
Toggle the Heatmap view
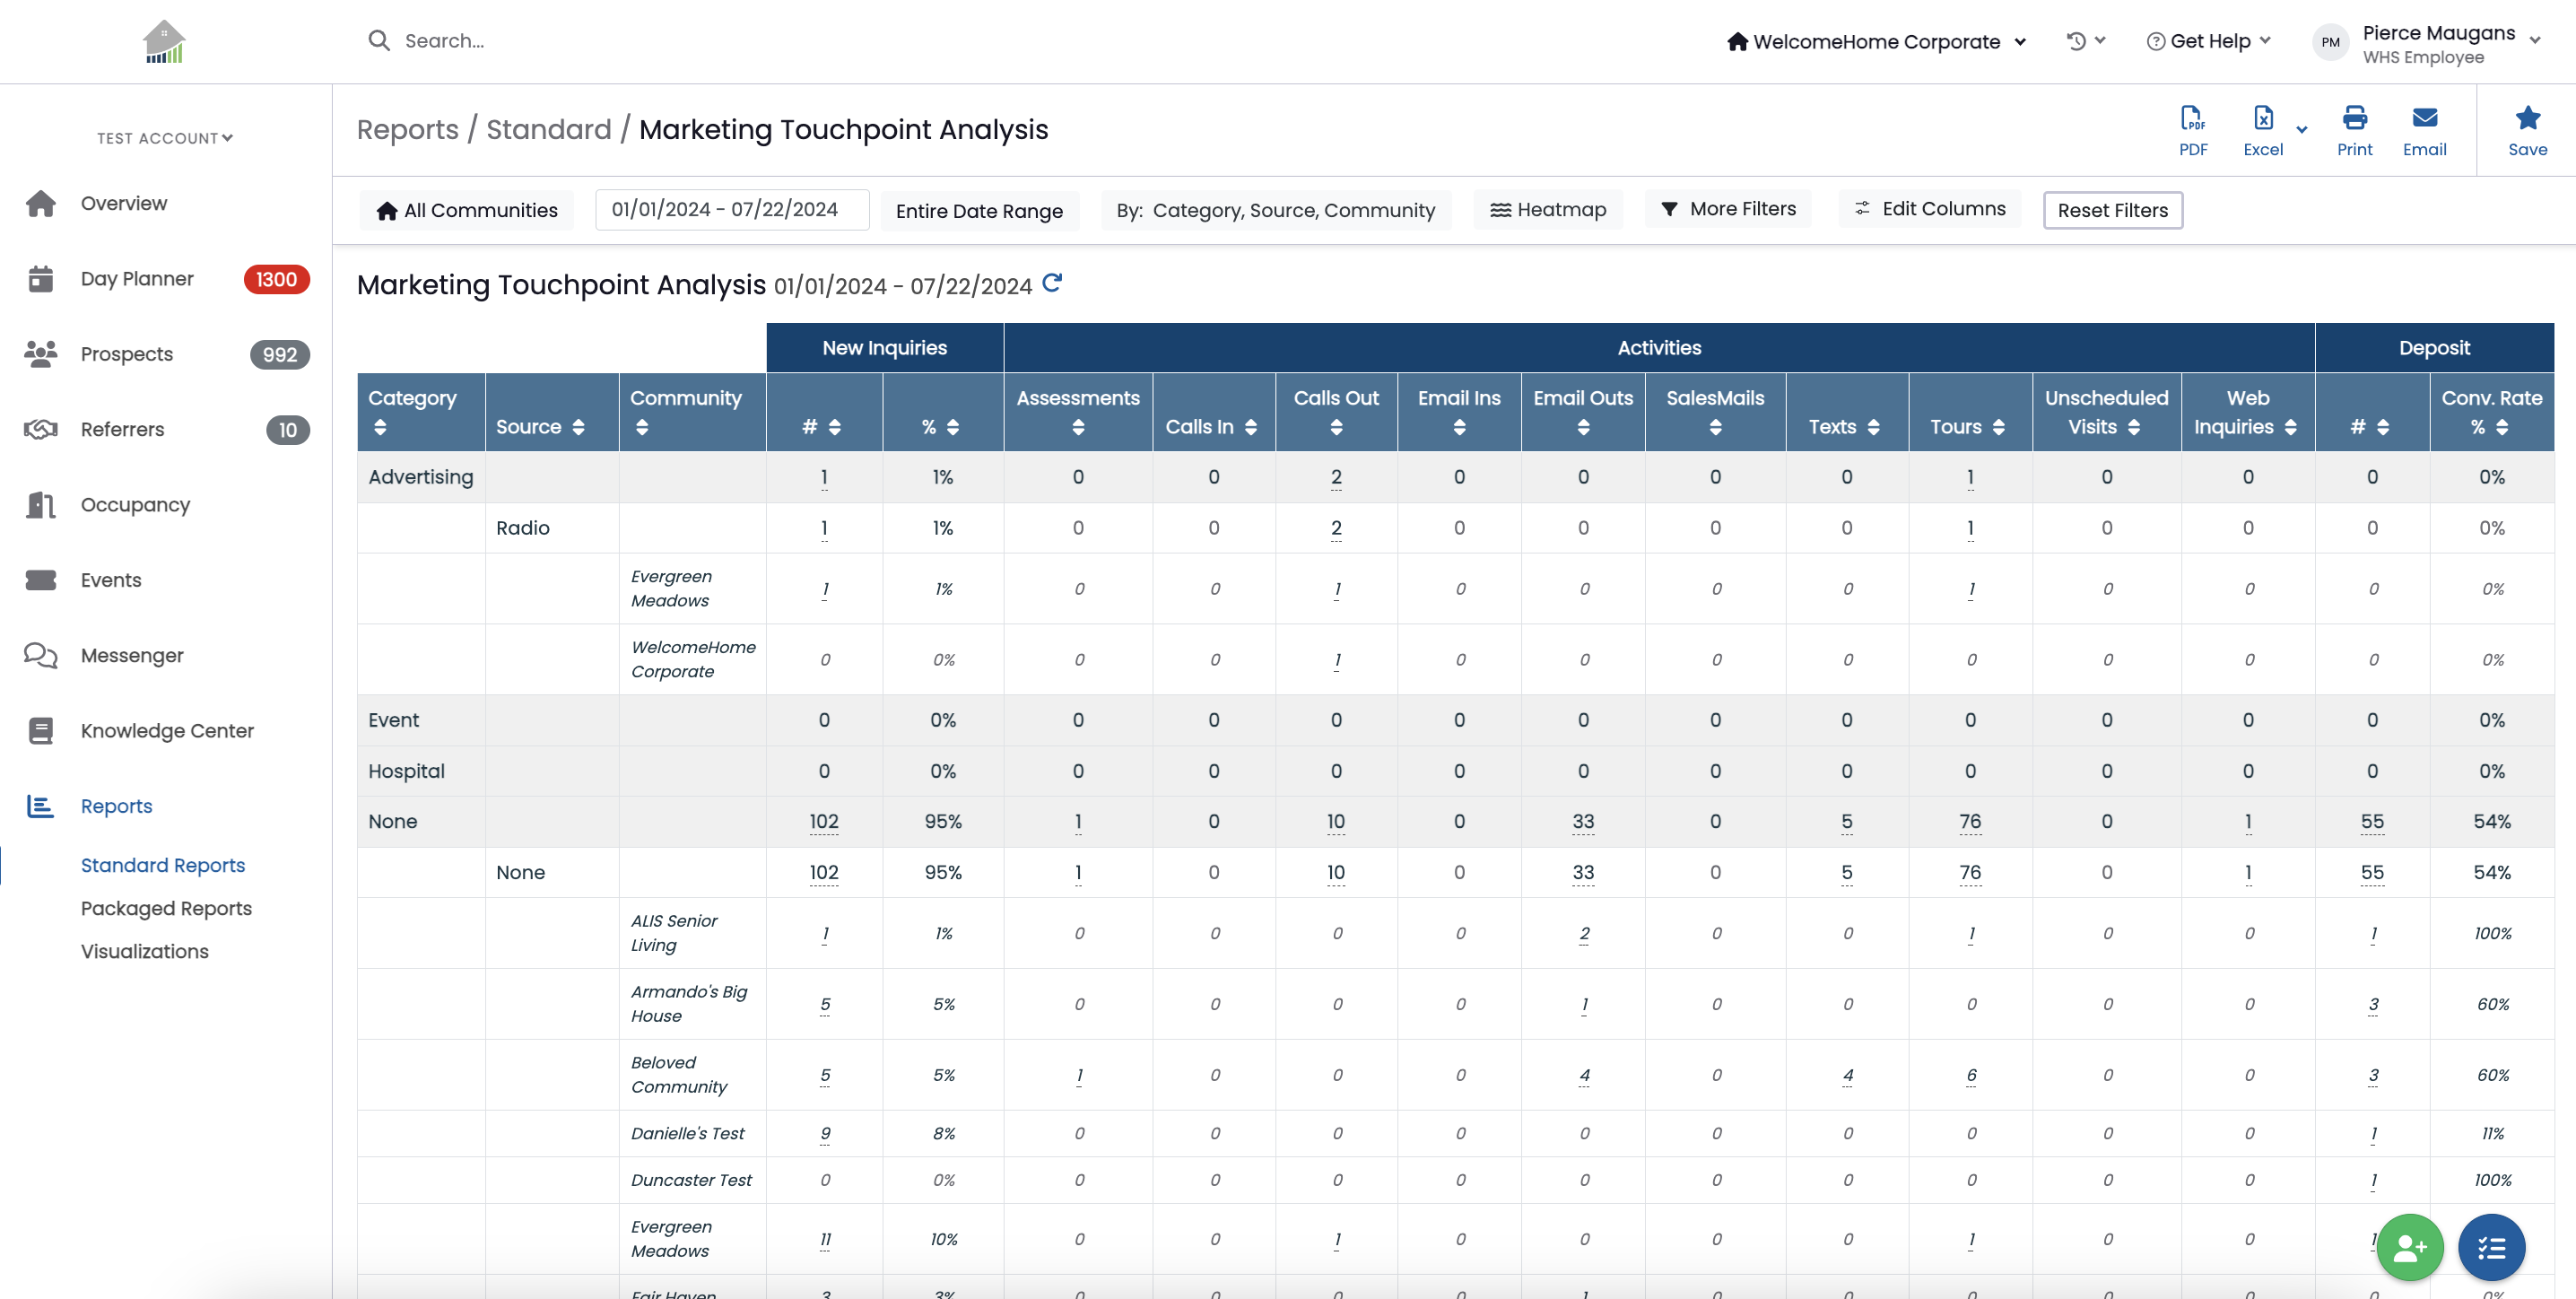(x=1547, y=209)
